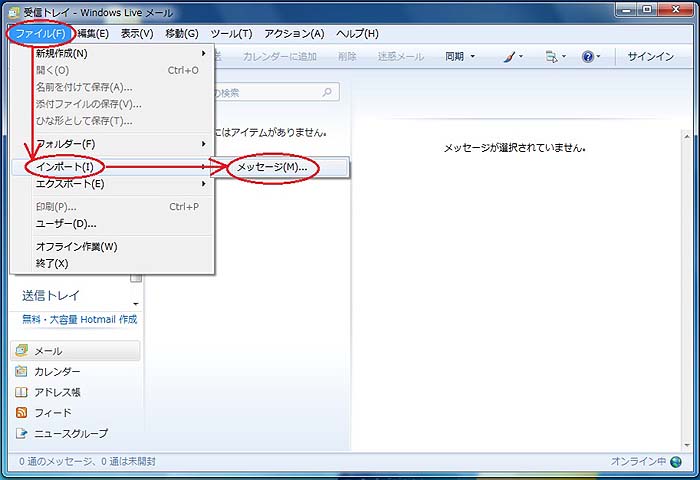Expand the 同期 (Sync) dropdown
Screen dimensions: 700x480
click(x=460, y=57)
